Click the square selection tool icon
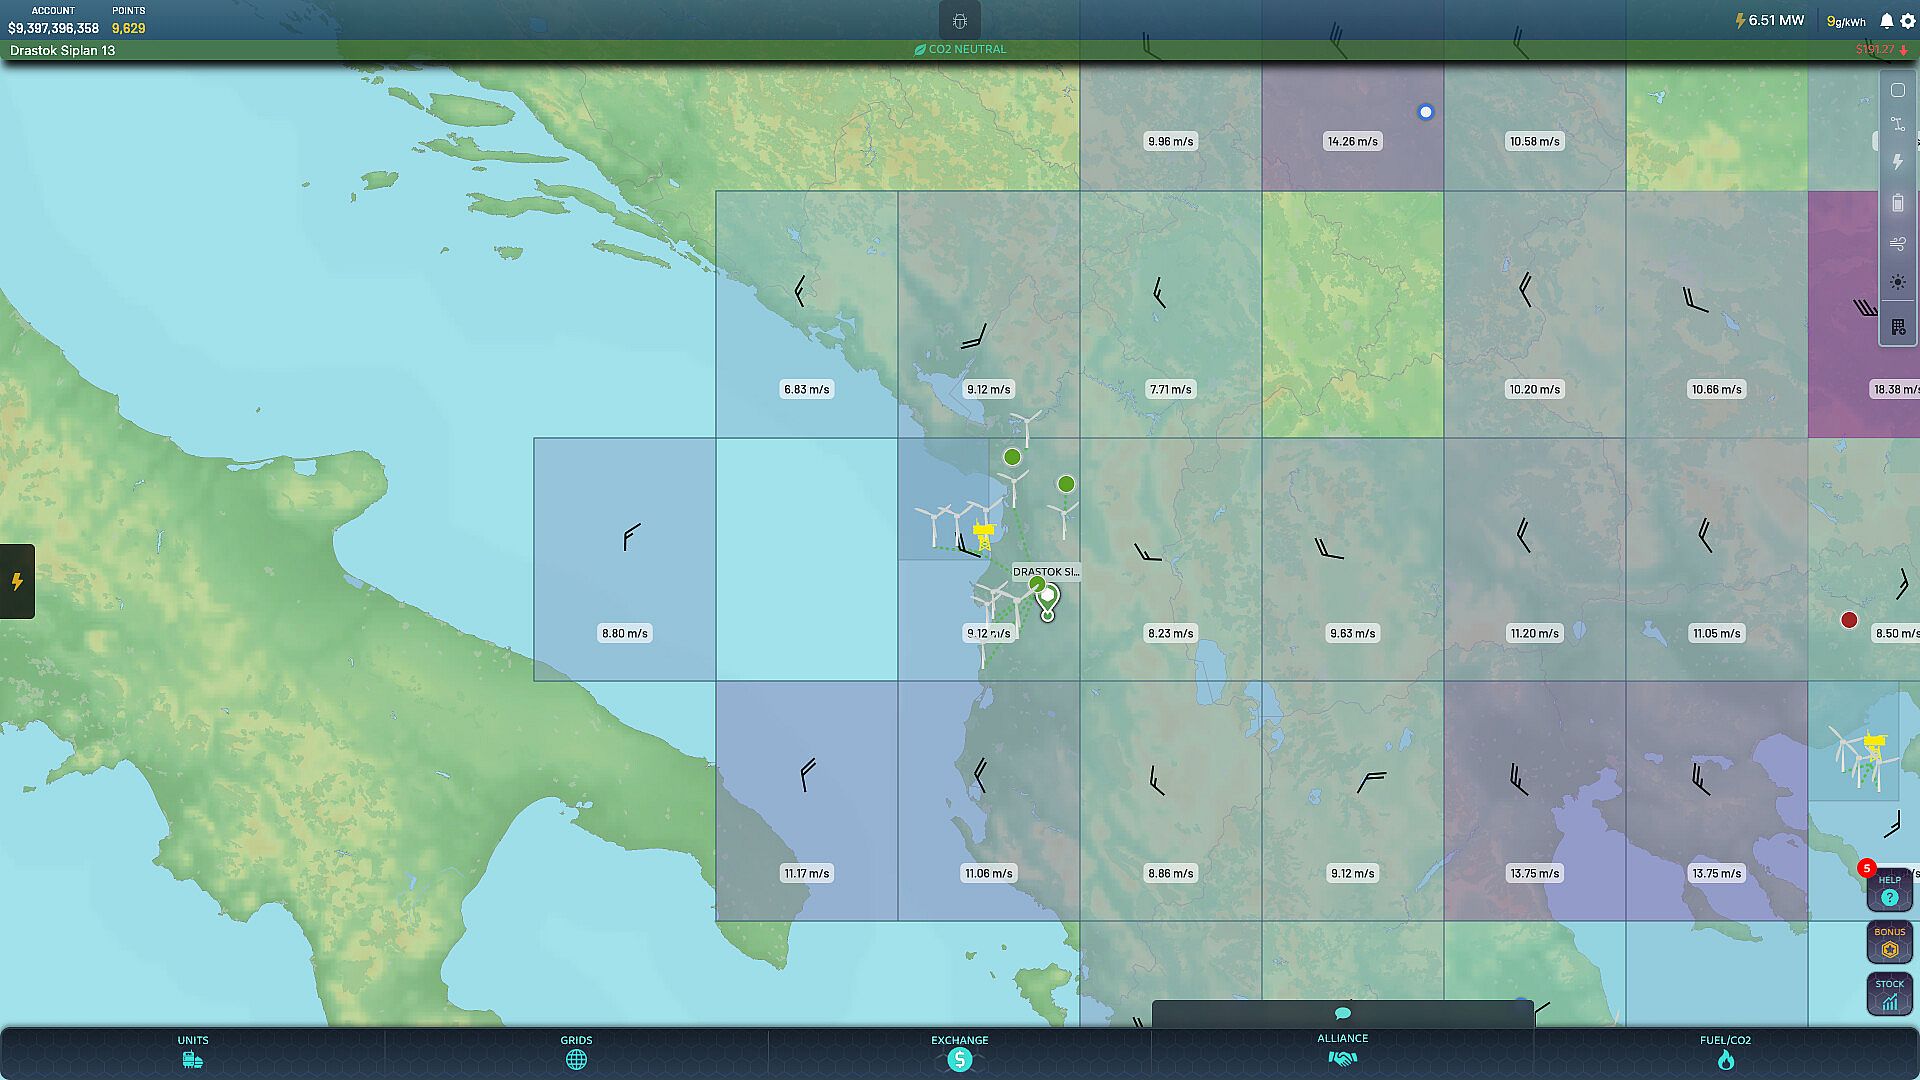The image size is (1920, 1080). coord(1897,90)
